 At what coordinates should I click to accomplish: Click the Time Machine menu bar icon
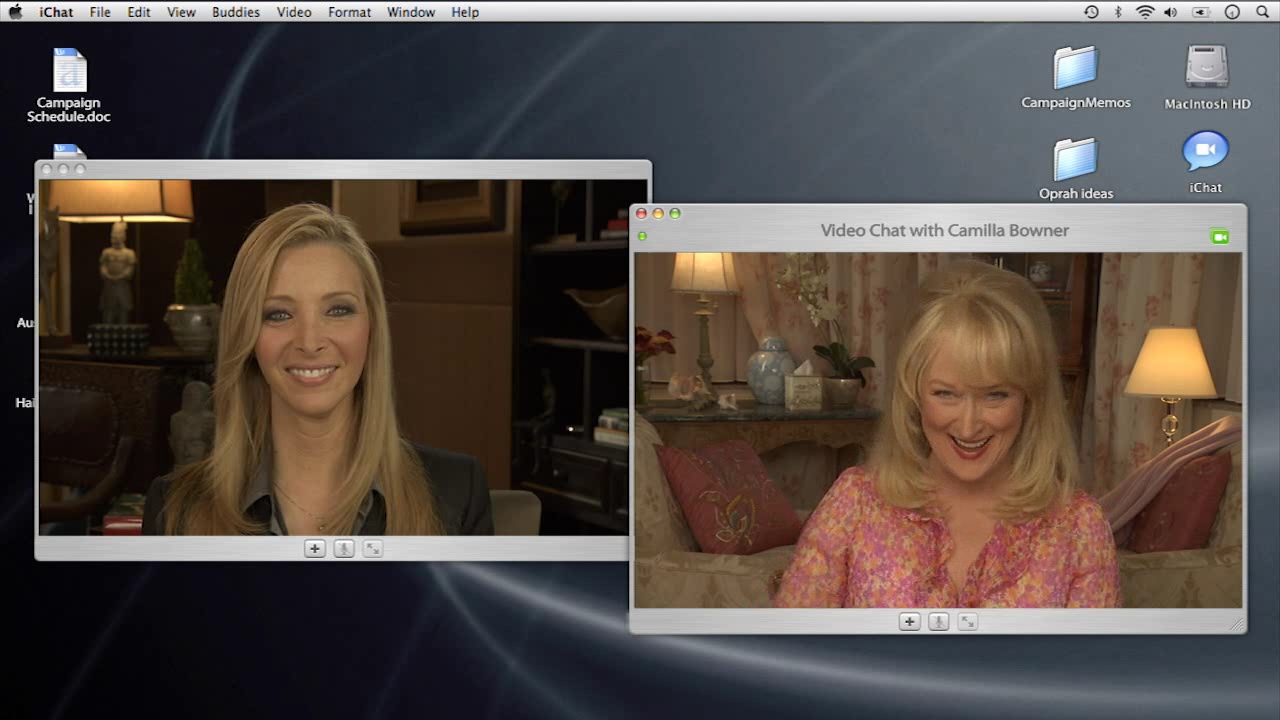click(1091, 12)
